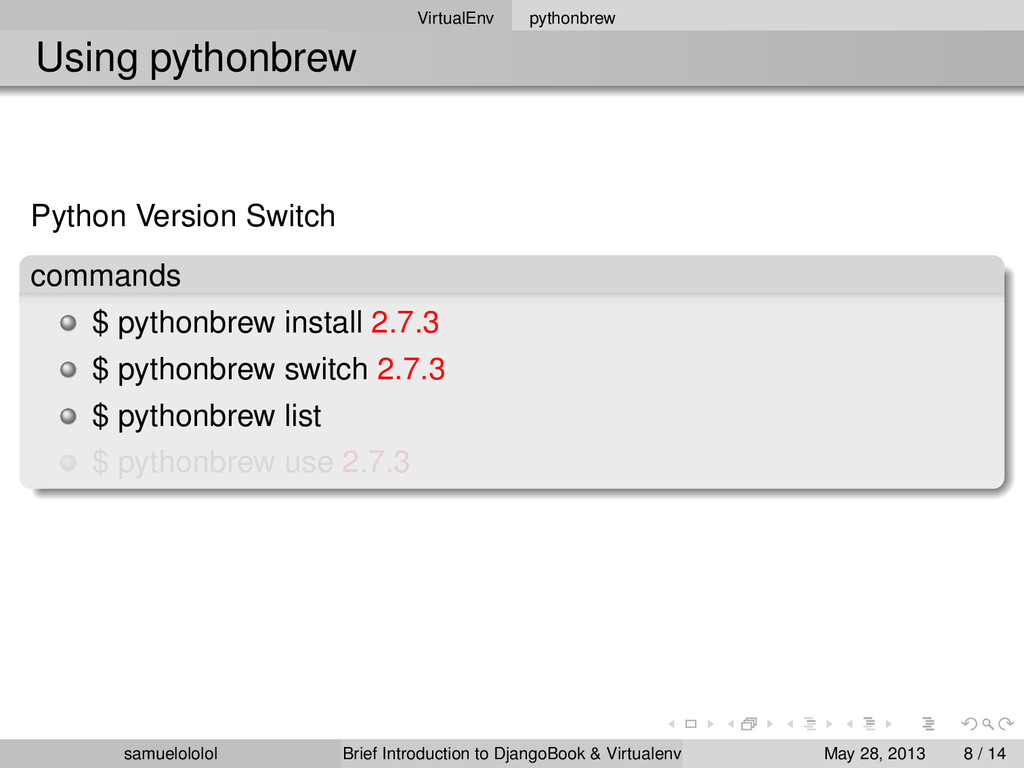The height and width of the screenshot is (768, 1024).
Task: Open the pythonbrew section tab
Action: pyautogui.click(x=572, y=18)
